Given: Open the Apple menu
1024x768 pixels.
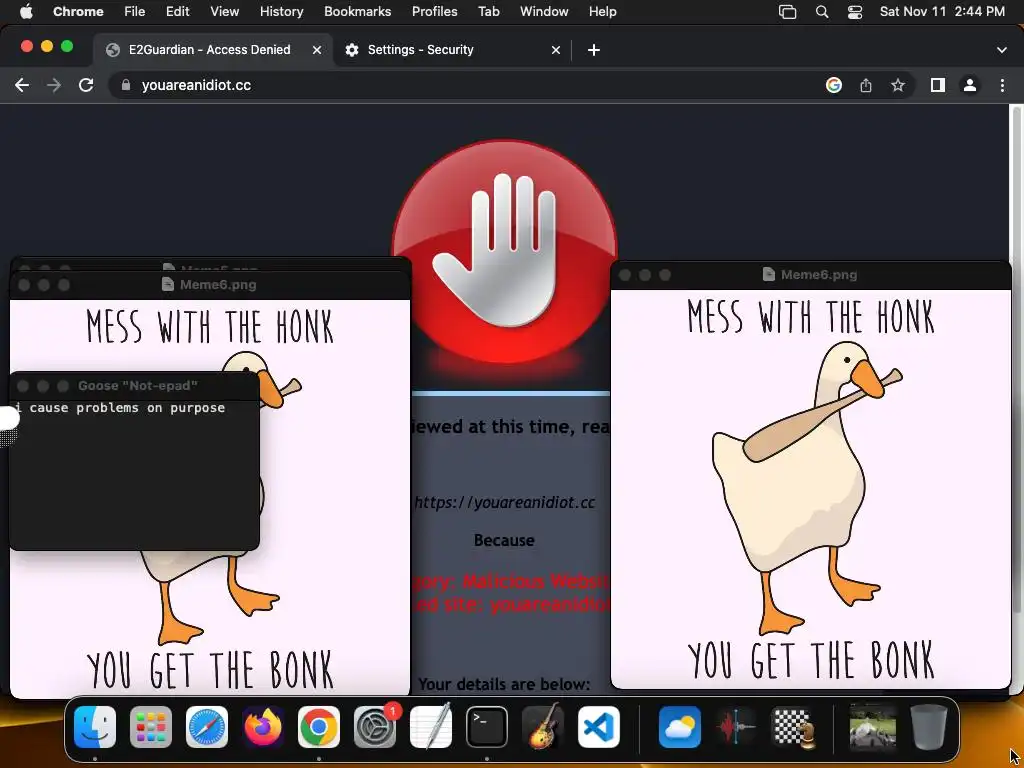Looking at the screenshot, I should click(x=25, y=12).
